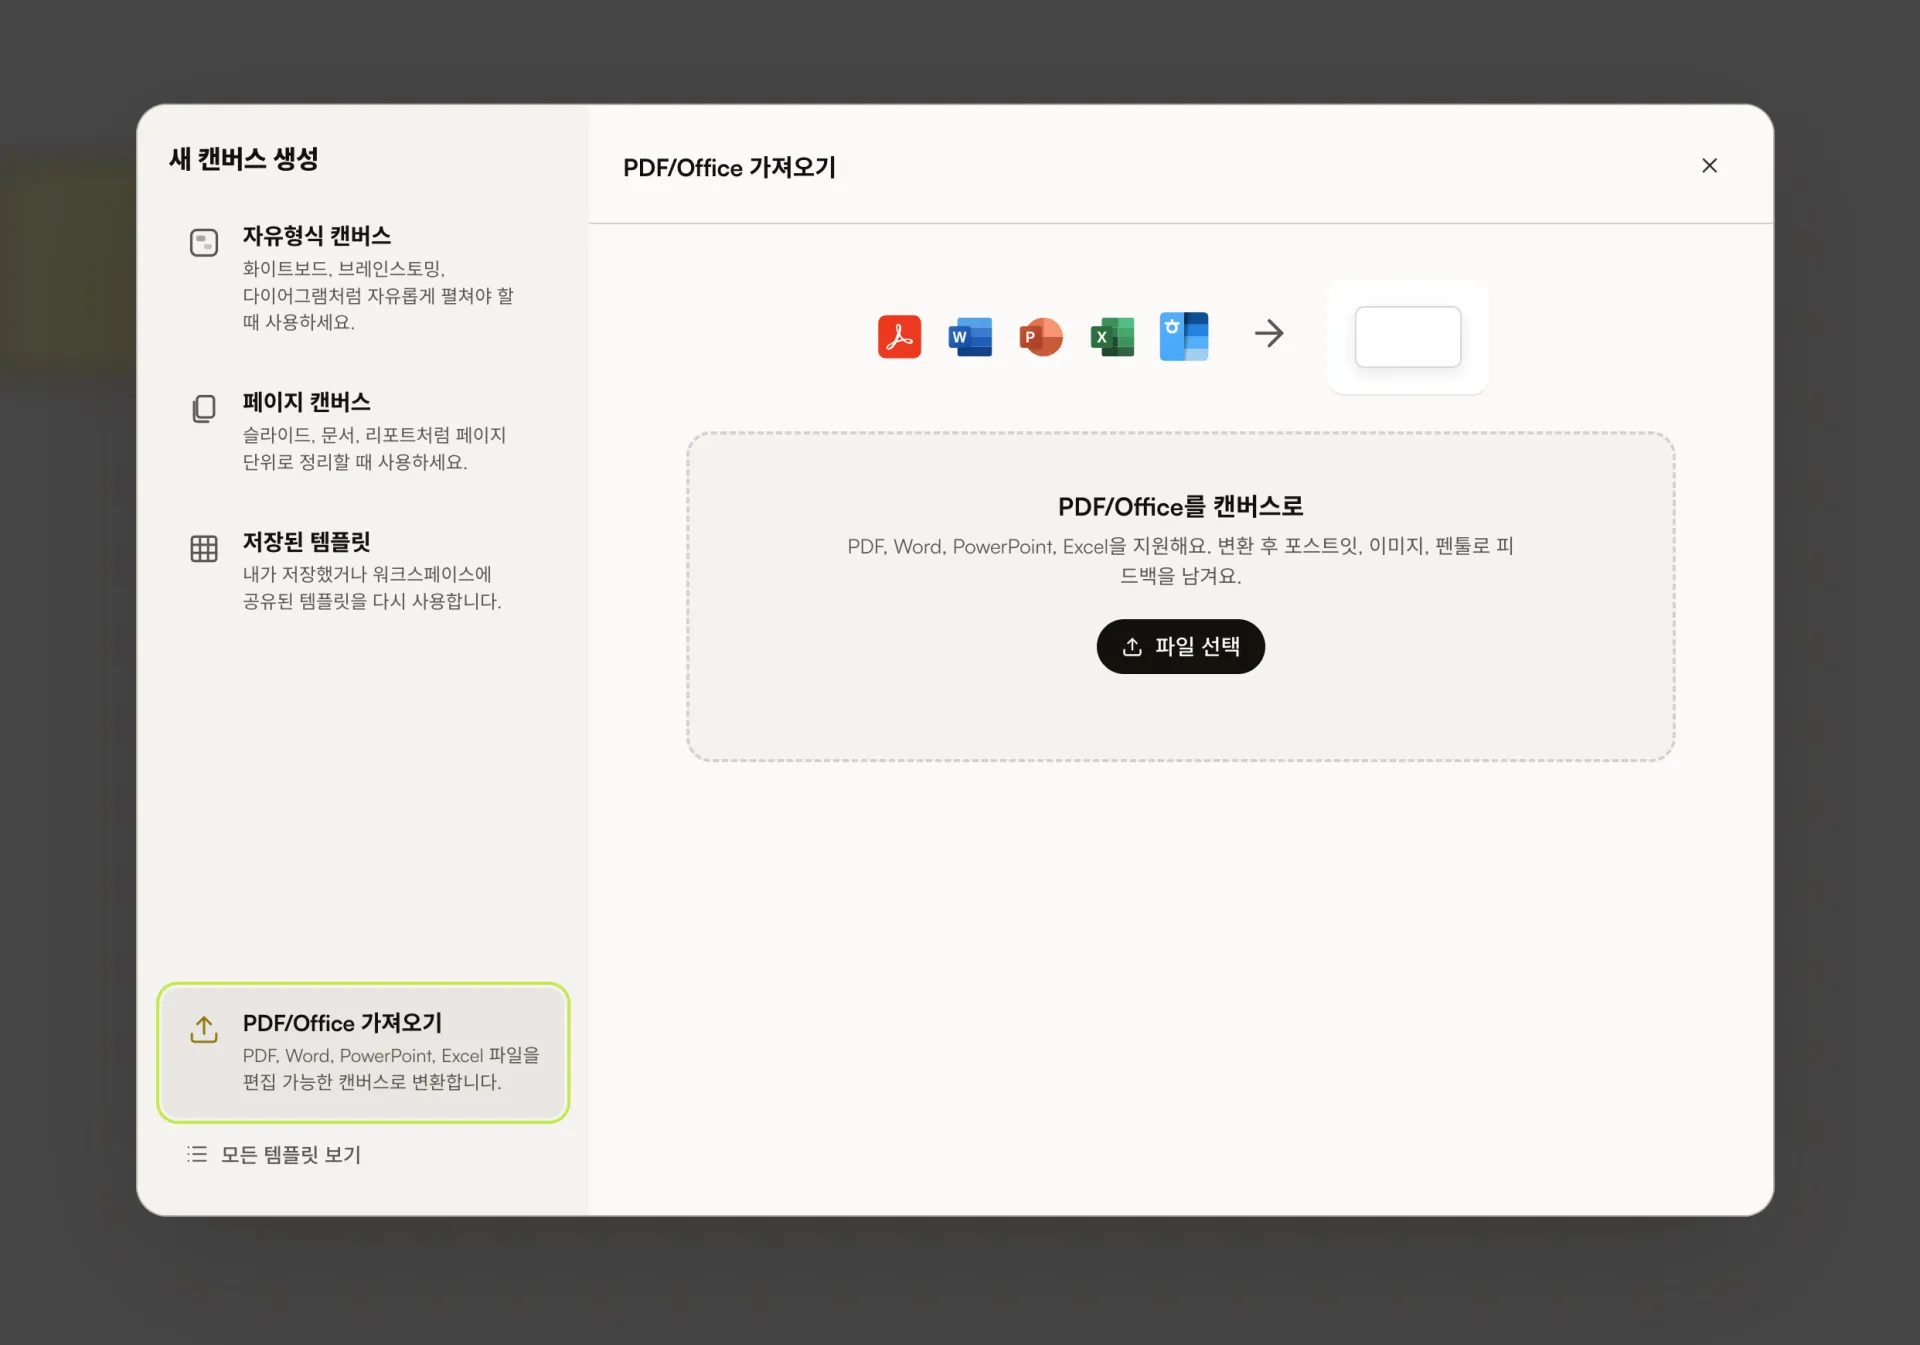
Task: Click the page canvas stacked-pages icon
Action: pos(204,408)
